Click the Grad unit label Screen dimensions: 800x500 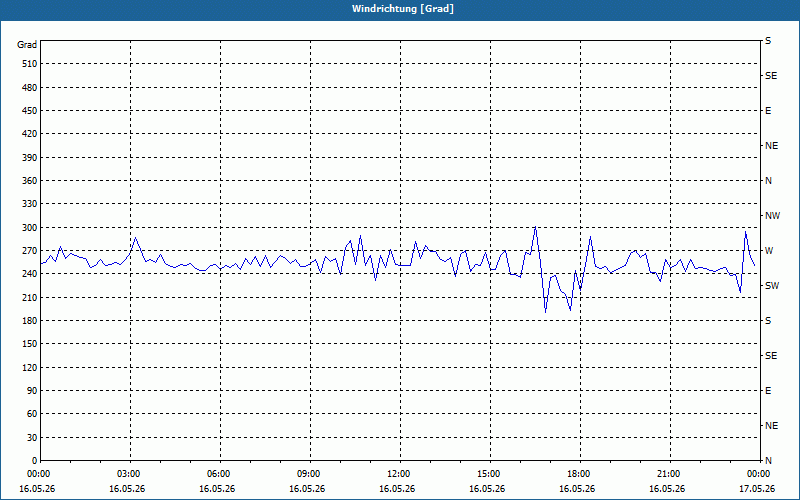click(27, 45)
